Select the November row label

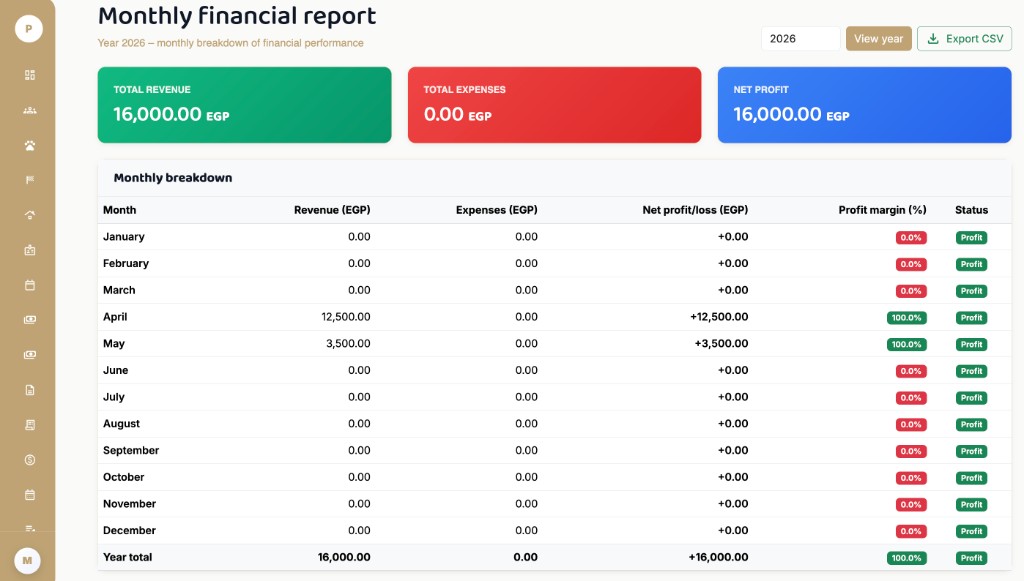pos(129,504)
